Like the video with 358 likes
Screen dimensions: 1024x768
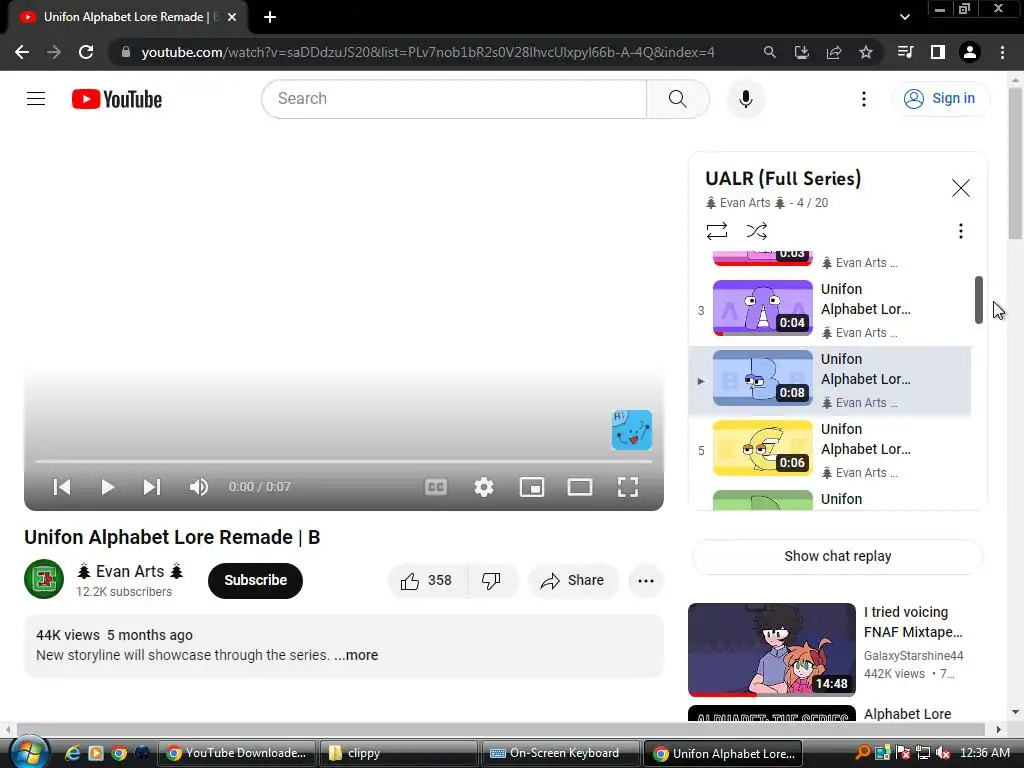[x=427, y=581]
